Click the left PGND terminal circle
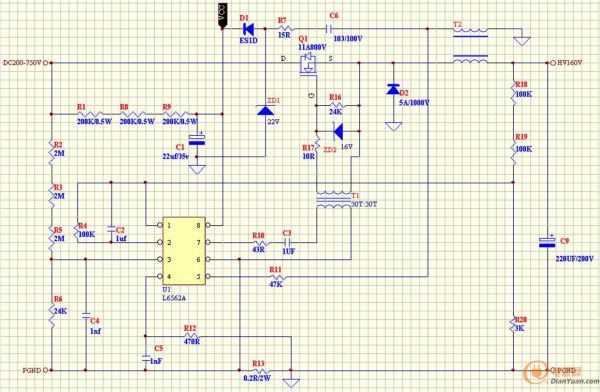 point(46,370)
